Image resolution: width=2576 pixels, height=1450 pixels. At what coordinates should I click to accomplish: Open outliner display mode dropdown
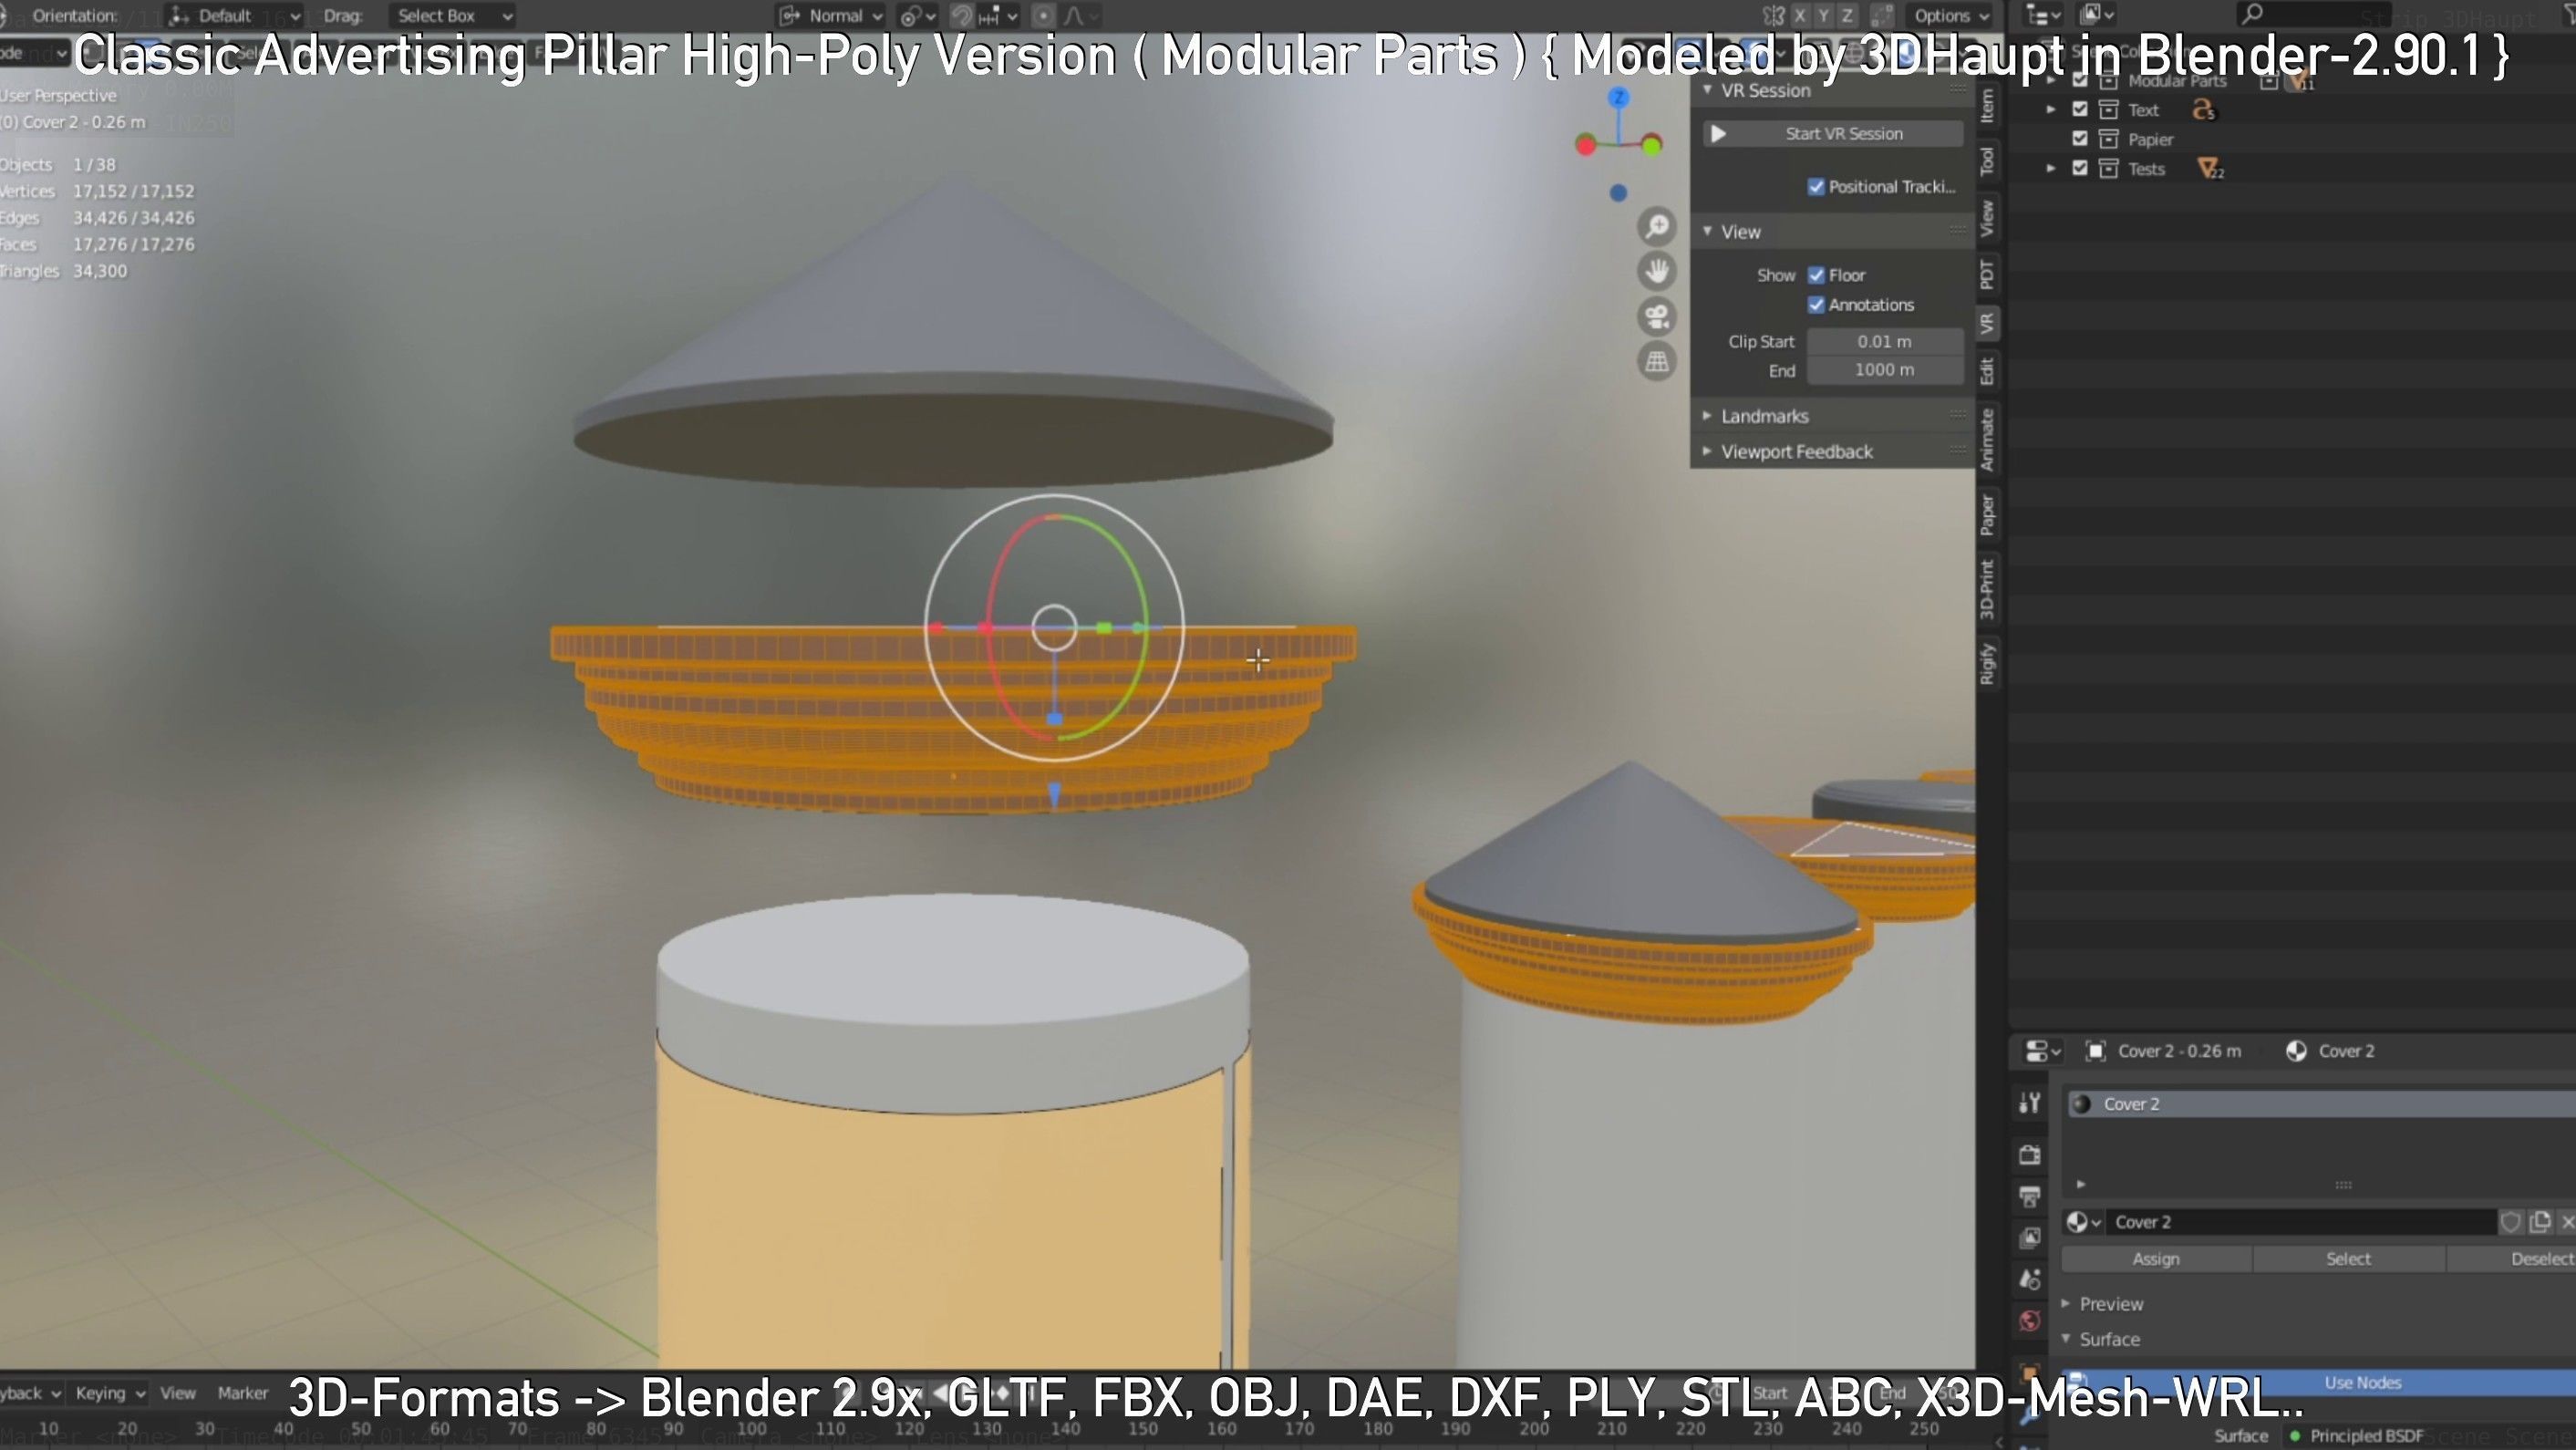click(x=2096, y=15)
